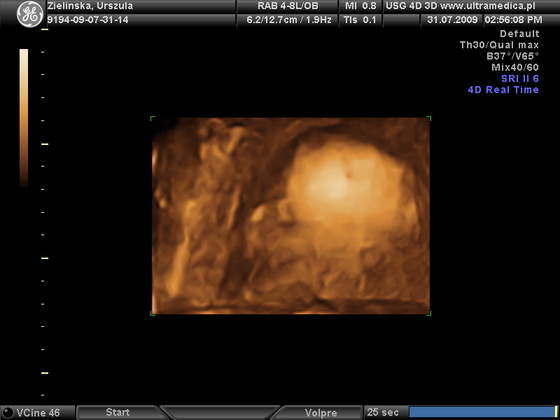Click the Mix40/60 render setting
Screen dimensions: 560x420
pyautogui.click(x=515, y=67)
